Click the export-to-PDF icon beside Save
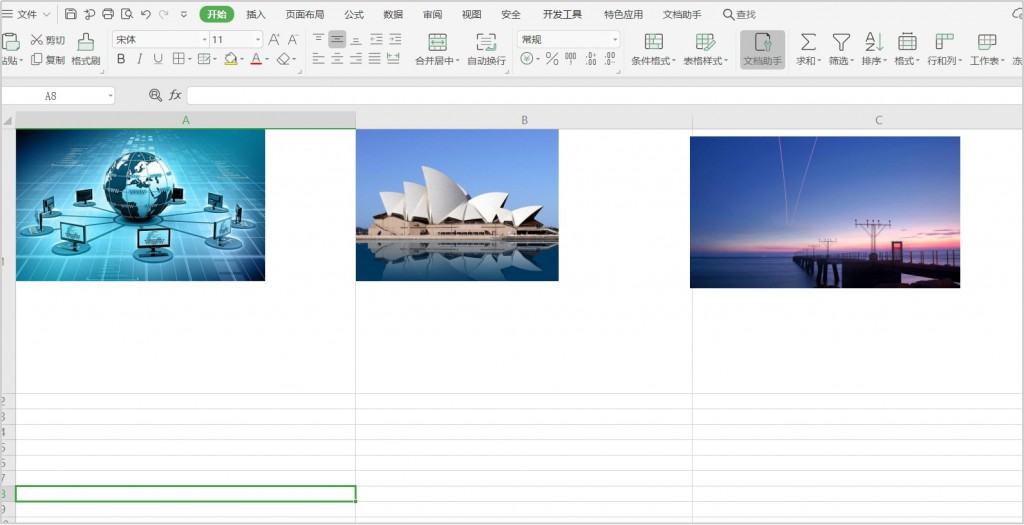The width and height of the screenshot is (1024, 525). [x=89, y=14]
